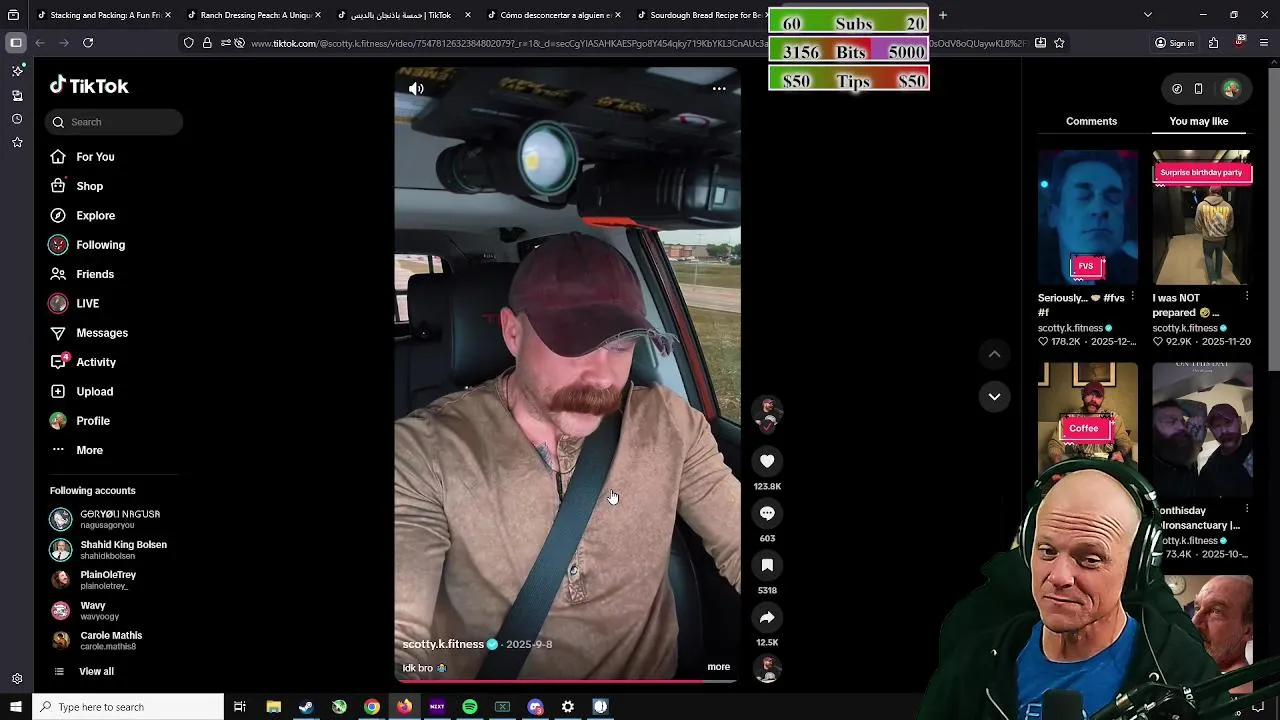Like the video with the heart icon
Viewport: 1280px width, 720px height.
point(767,461)
